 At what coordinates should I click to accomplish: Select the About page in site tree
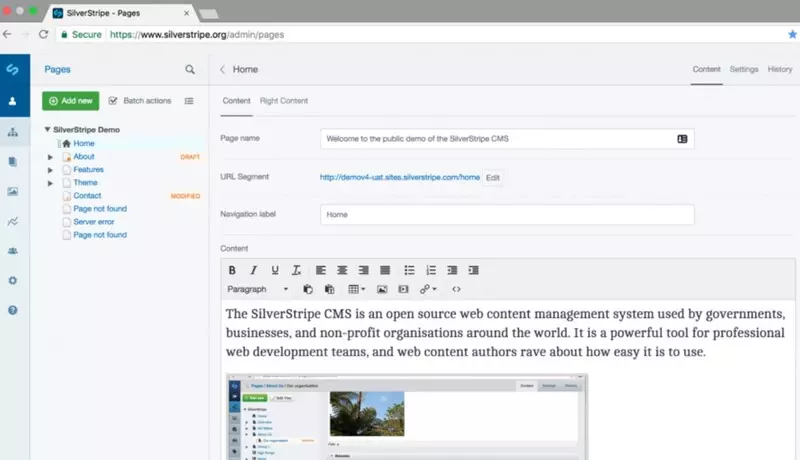84,157
